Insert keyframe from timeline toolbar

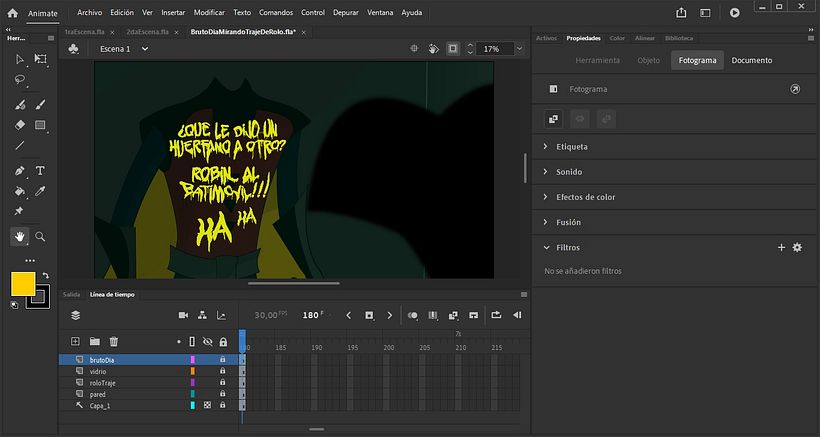(369, 315)
